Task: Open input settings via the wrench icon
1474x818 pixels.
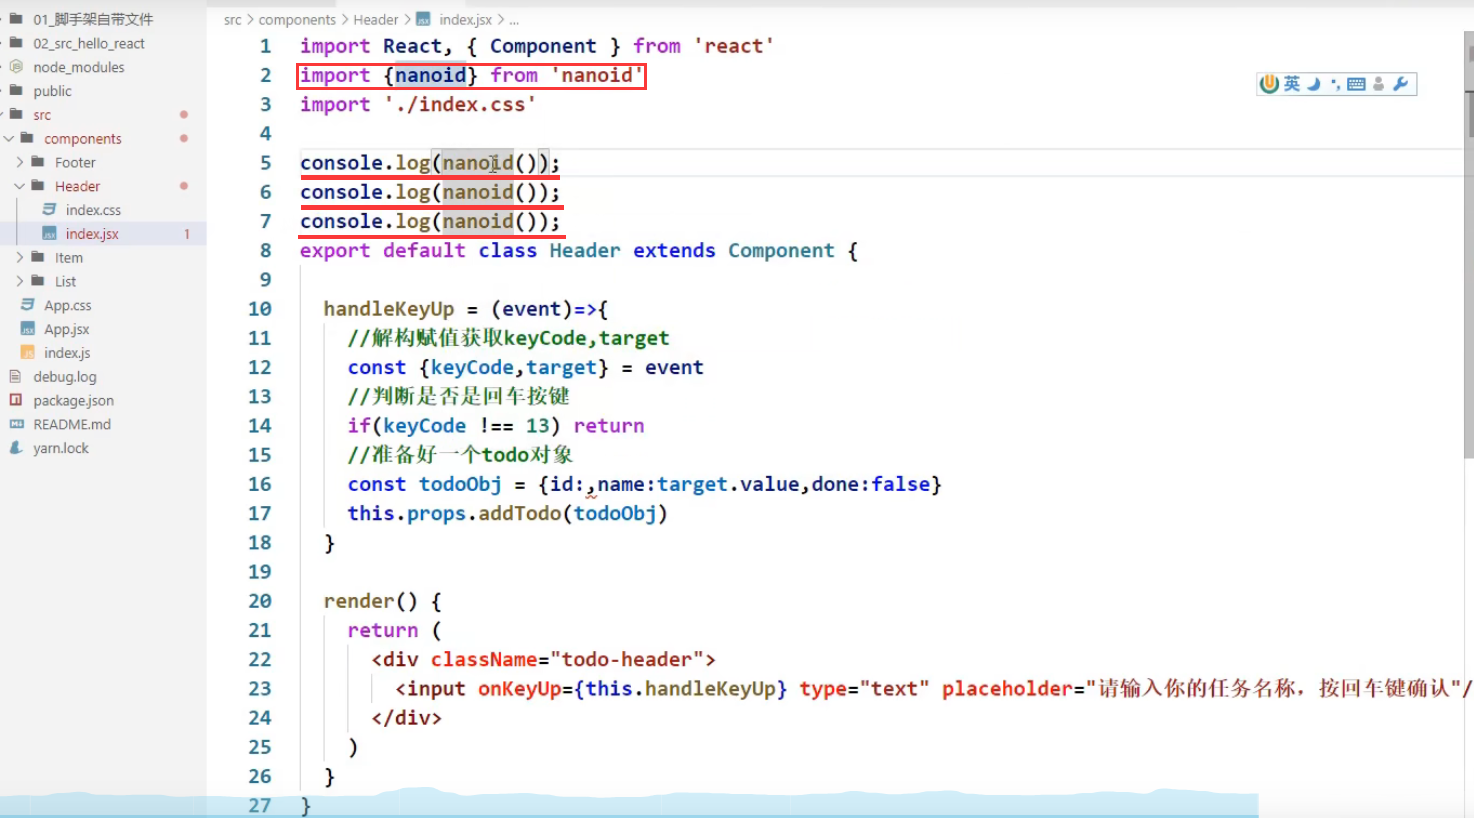Action: (1400, 84)
